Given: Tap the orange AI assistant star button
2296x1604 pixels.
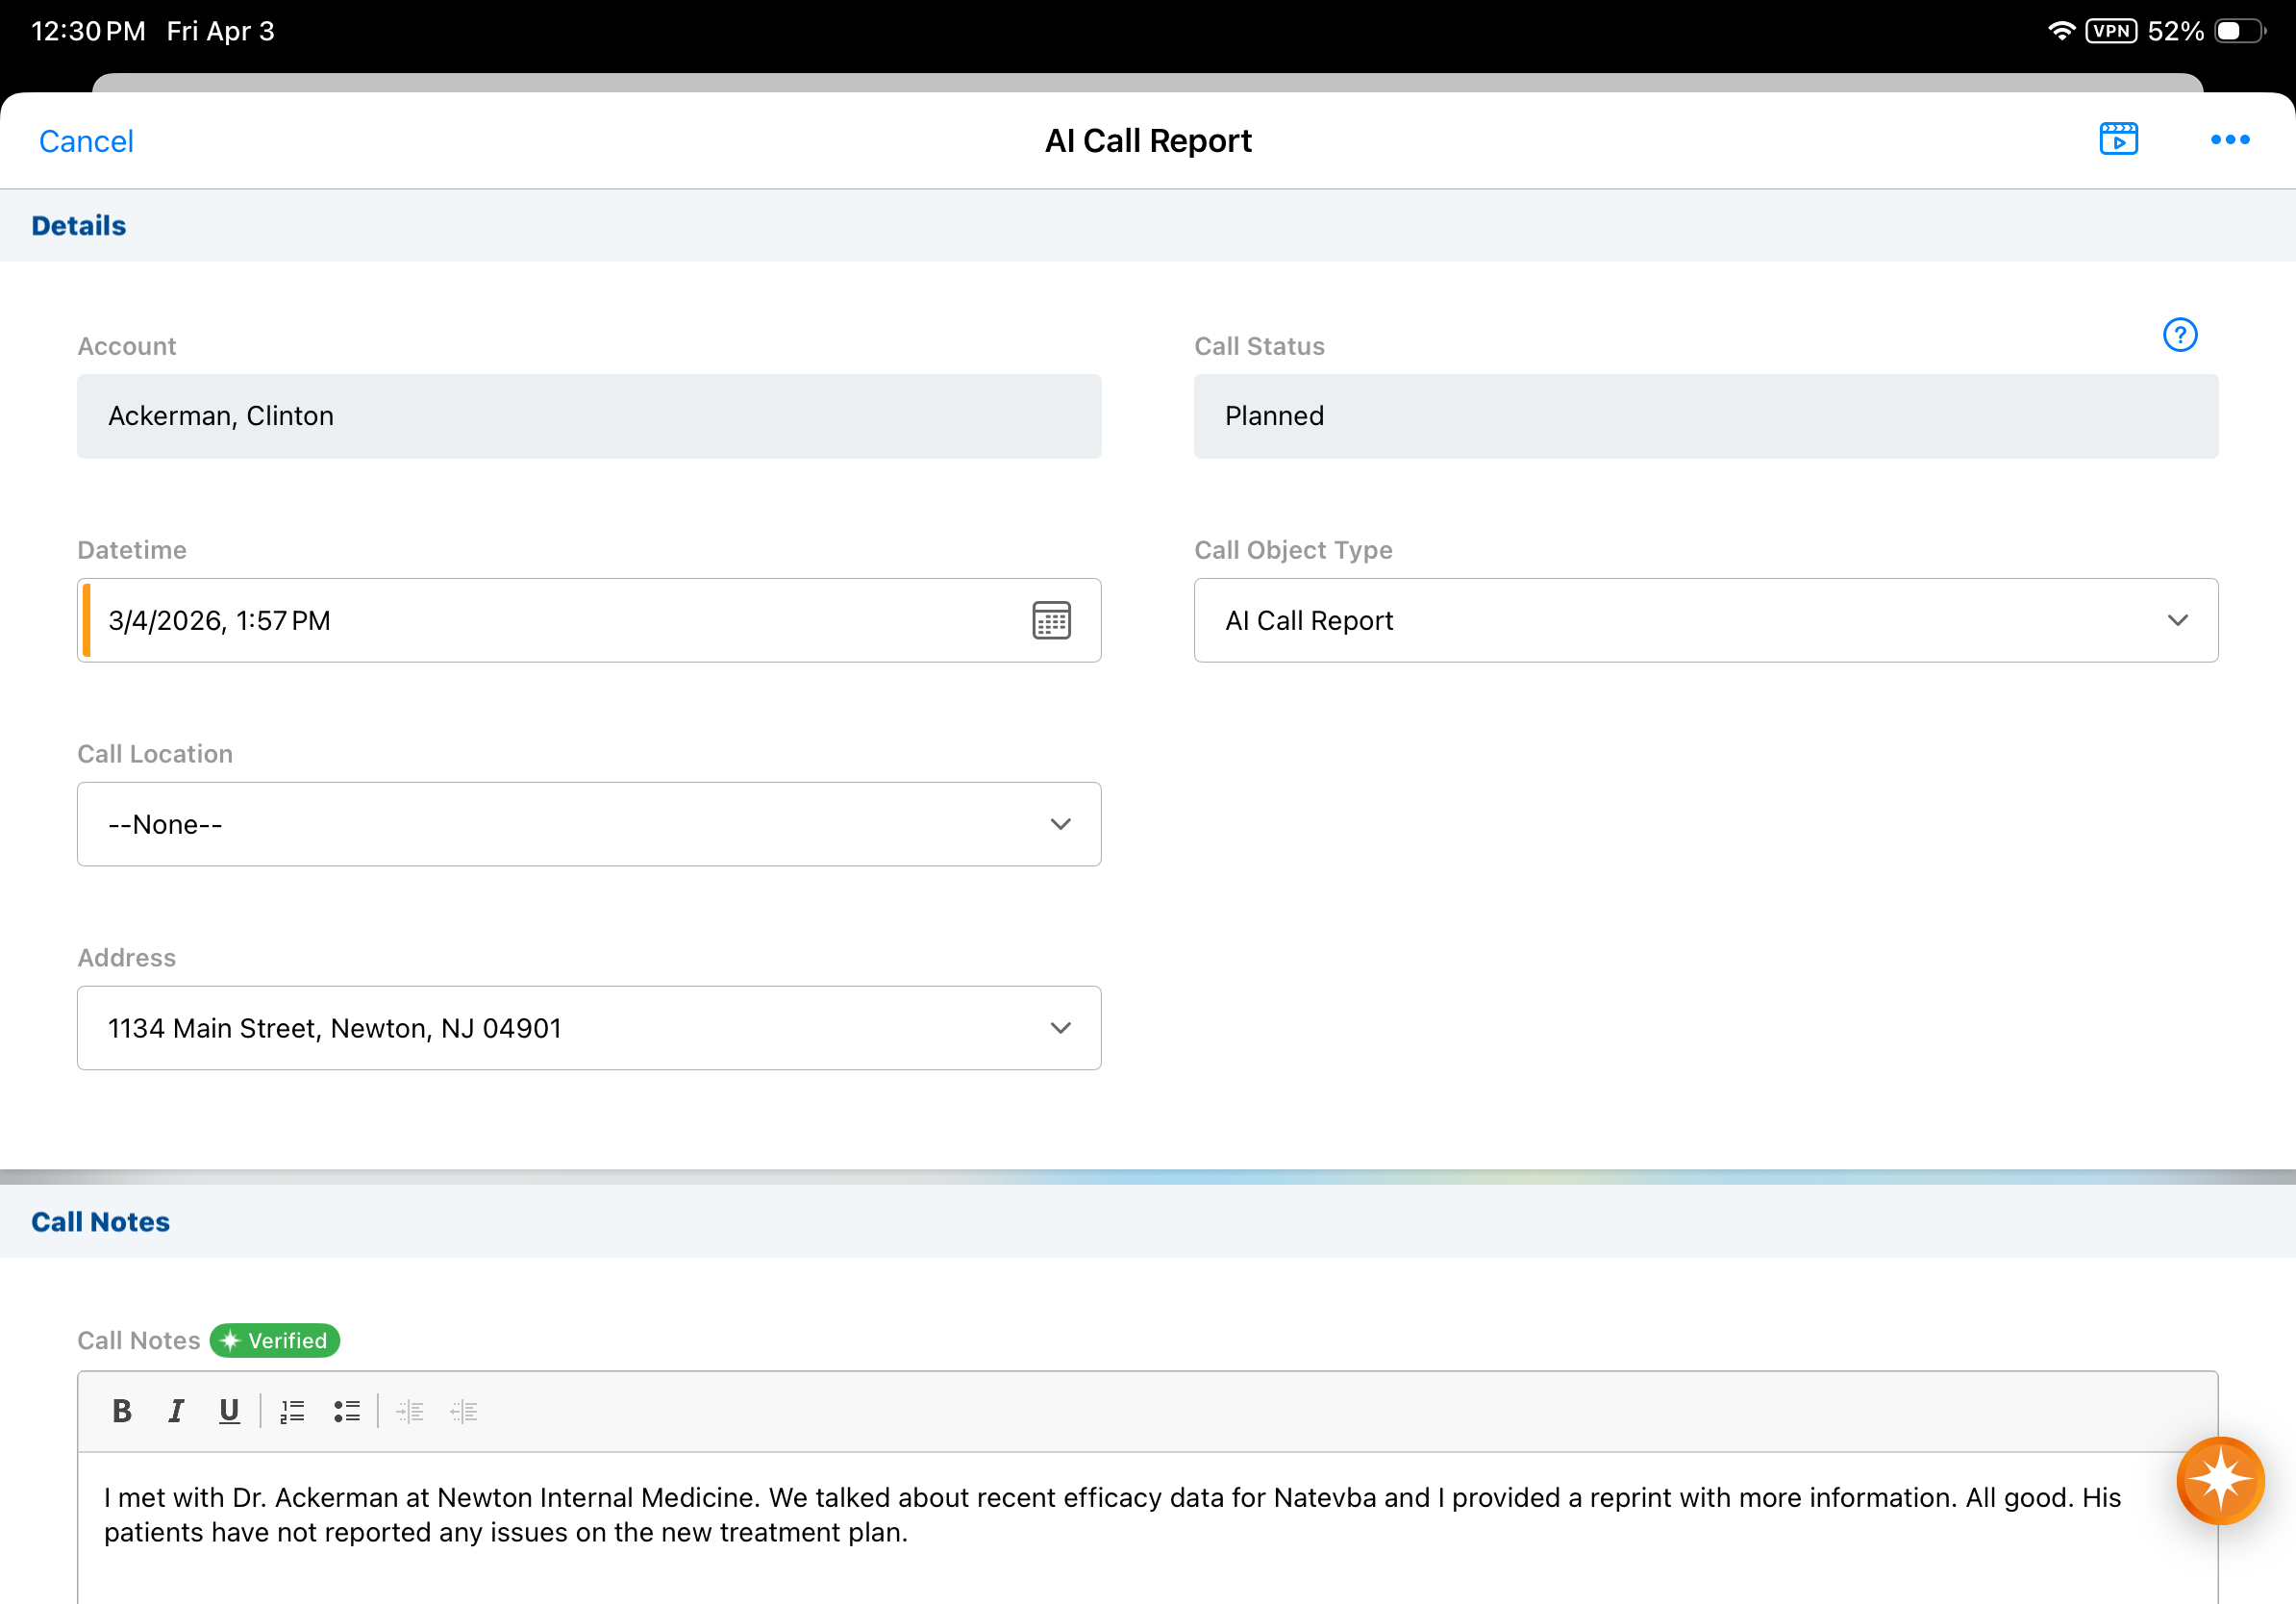Looking at the screenshot, I should click(x=2219, y=1479).
